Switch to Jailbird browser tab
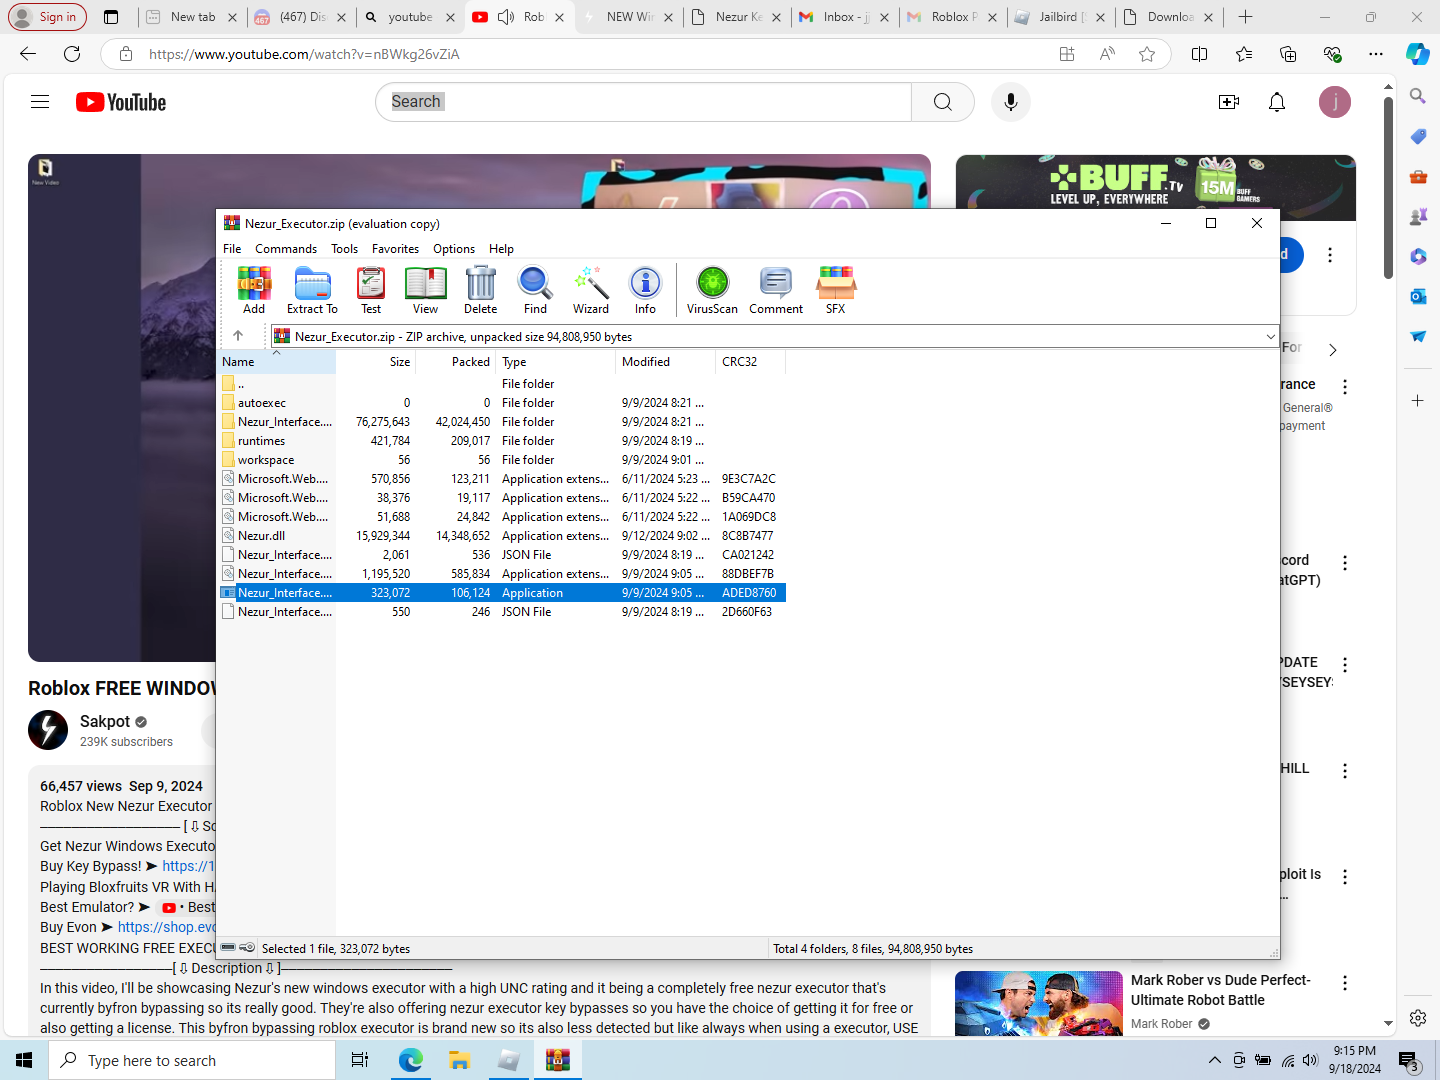The height and width of the screenshot is (1080, 1440). pos(1061,17)
